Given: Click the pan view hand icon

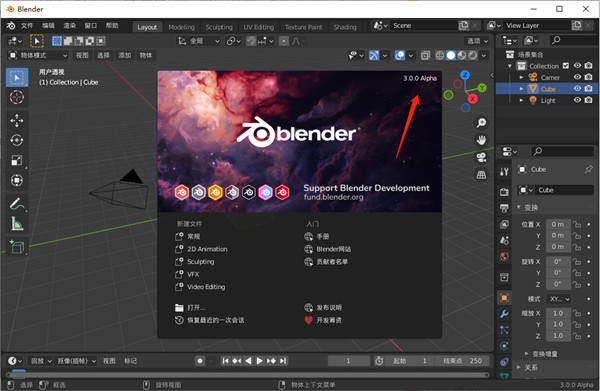Looking at the screenshot, I should click(x=481, y=140).
